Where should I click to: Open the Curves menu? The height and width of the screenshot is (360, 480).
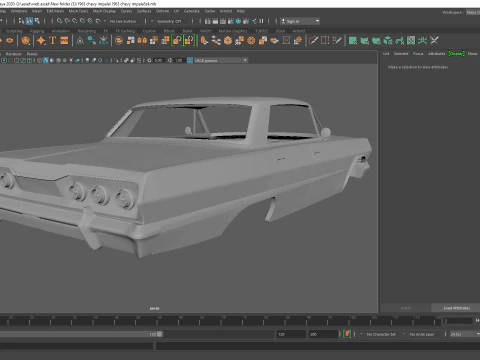coord(126,11)
